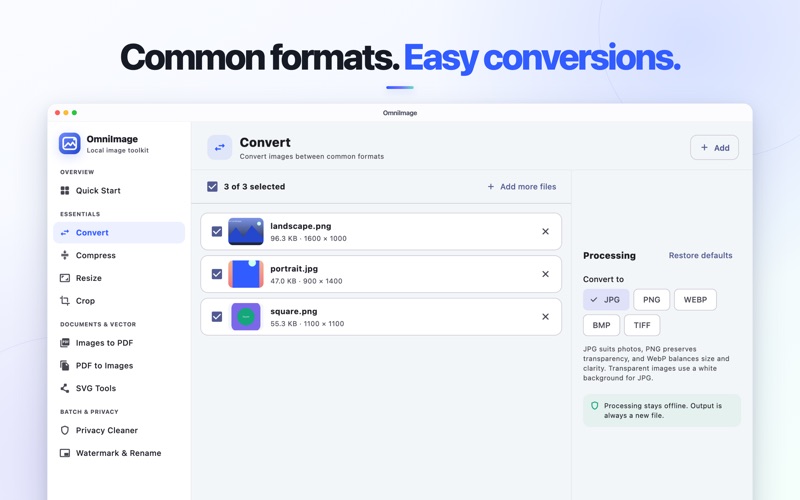Click '47.0 KB · 900 × 1400' details
Viewport: 800px width, 500px height.
306,281
